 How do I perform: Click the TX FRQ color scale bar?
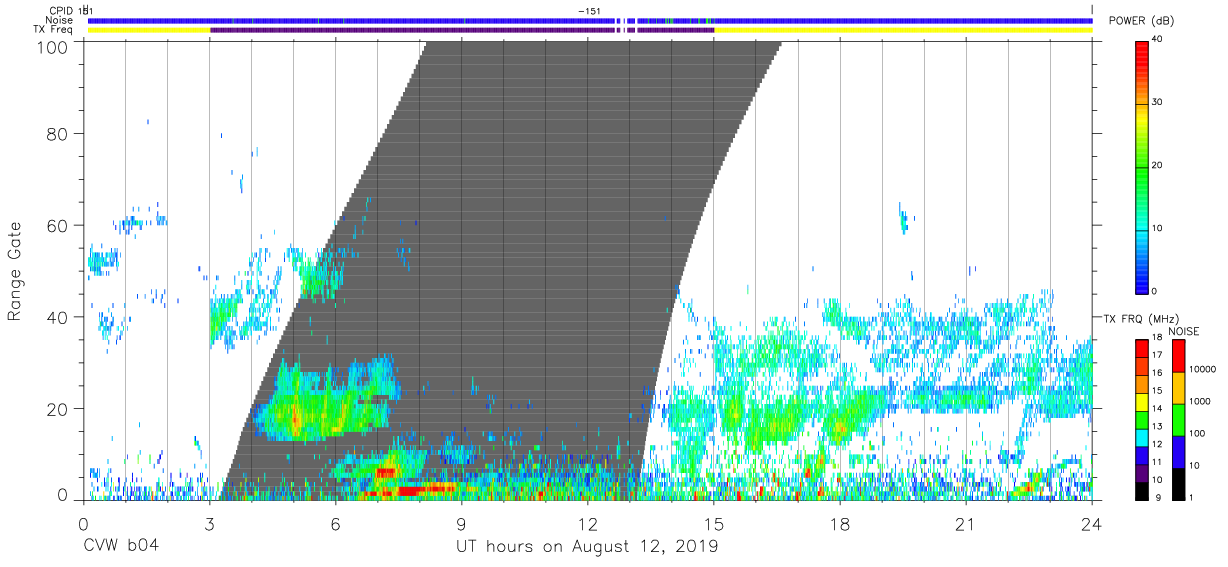(1141, 418)
